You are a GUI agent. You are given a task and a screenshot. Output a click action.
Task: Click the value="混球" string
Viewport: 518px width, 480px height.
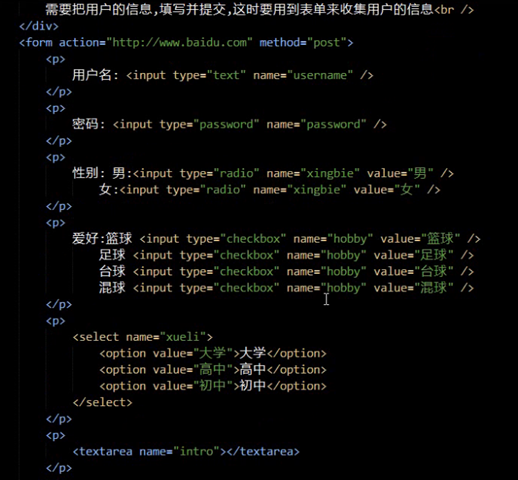coord(433,288)
